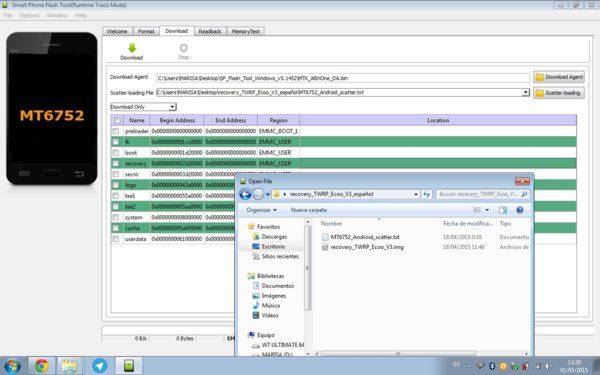Click the change view icon
This screenshot has height=375, width=600.
pyautogui.click(x=477, y=210)
